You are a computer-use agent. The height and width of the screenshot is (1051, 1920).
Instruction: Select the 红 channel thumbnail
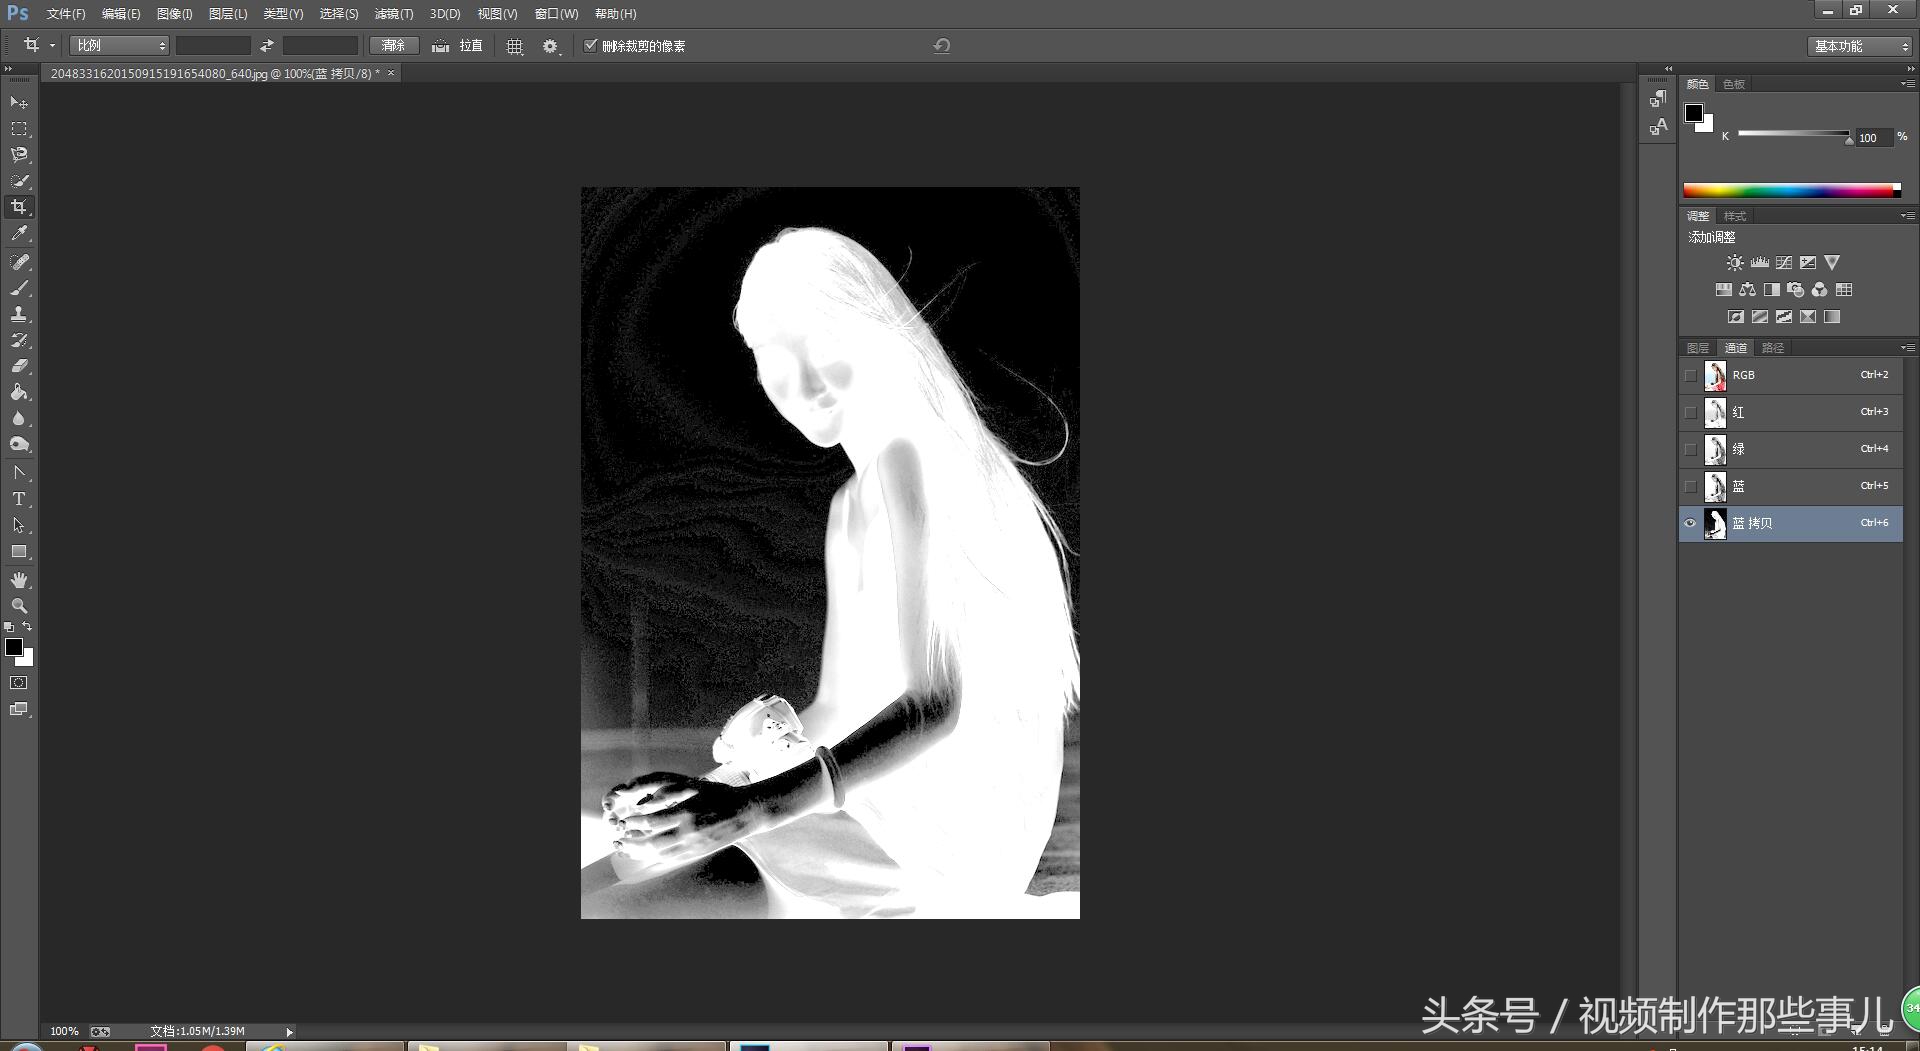pyautogui.click(x=1715, y=412)
